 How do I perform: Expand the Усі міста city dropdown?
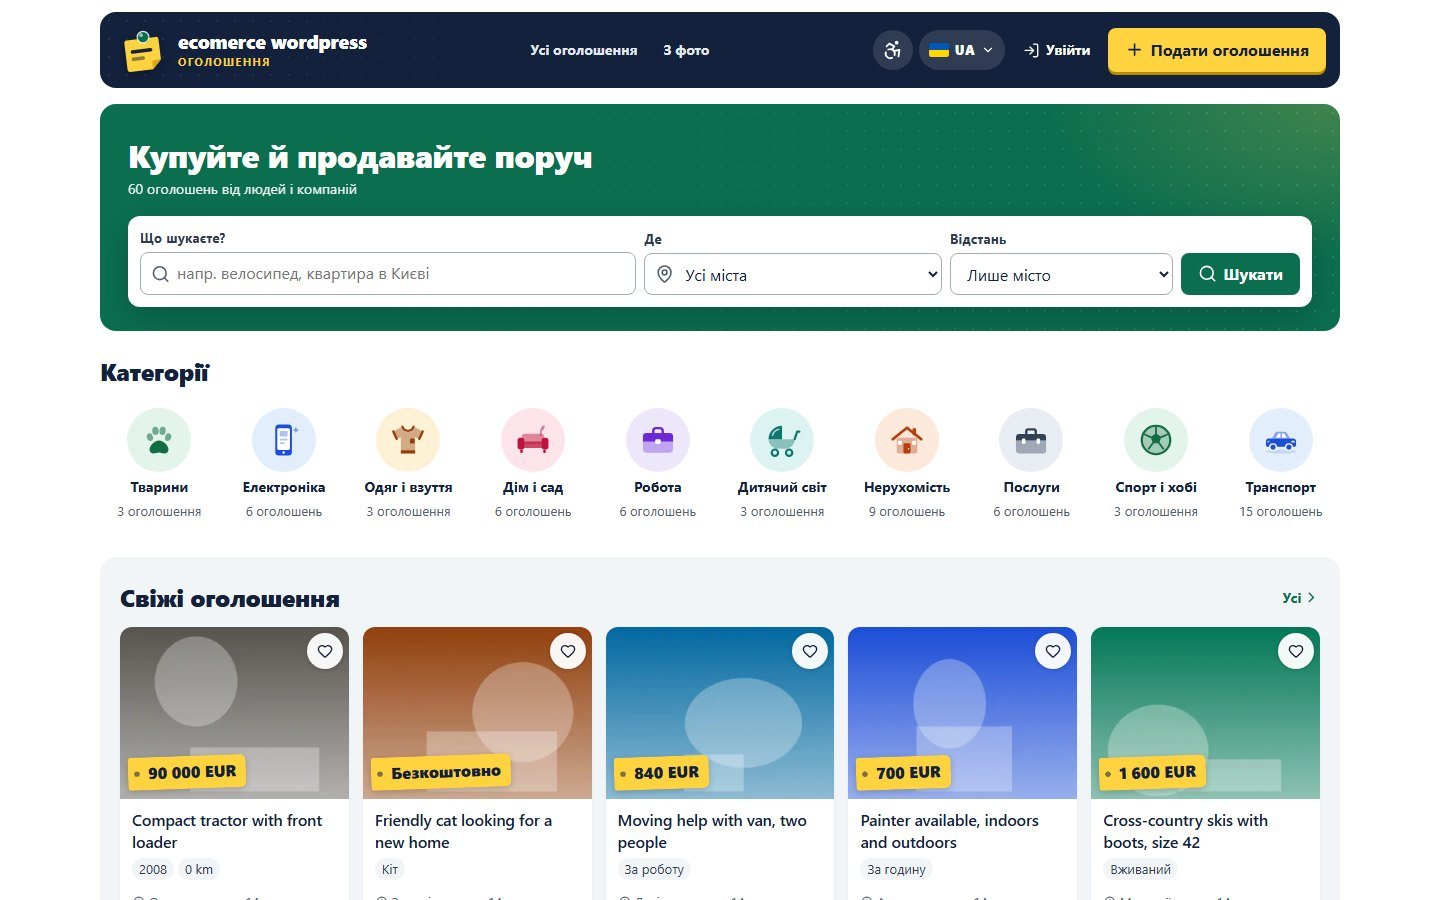pos(793,274)
